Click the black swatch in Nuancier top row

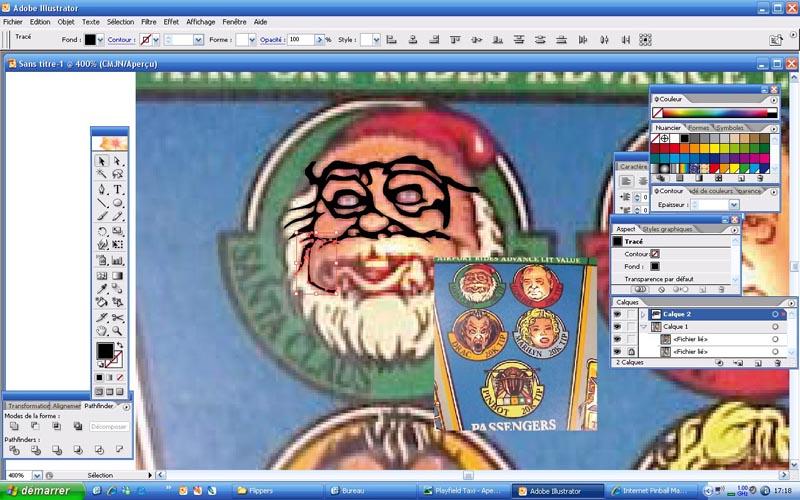(685, 138)
